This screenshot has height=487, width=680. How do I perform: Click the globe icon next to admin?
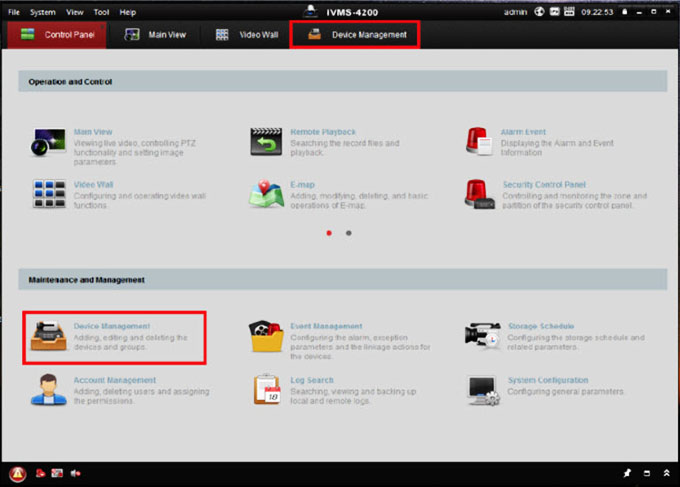(x=539, y=12)
